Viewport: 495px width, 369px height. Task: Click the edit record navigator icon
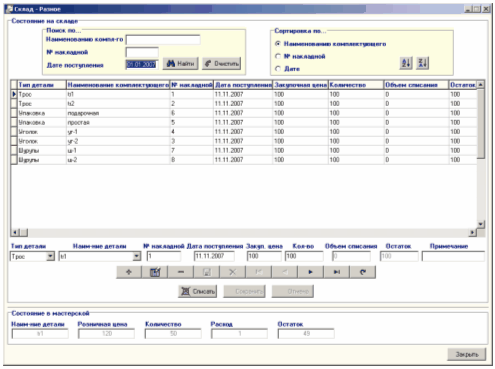[x=155, y=272]
